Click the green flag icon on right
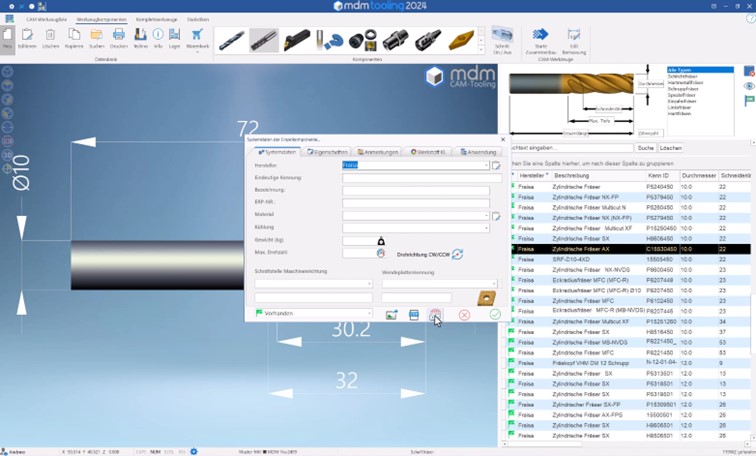The width and height of the screenshot is (756, 456). pyautogui.click(x=749, y=100)
